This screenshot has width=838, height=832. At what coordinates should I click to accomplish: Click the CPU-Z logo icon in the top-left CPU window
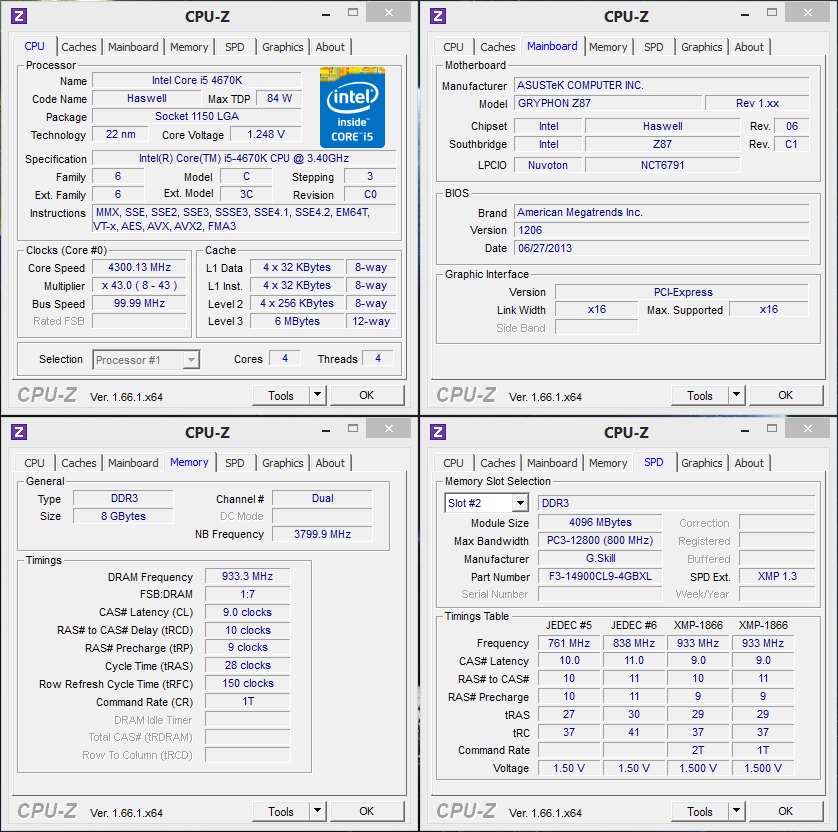(x=19, y=16)
